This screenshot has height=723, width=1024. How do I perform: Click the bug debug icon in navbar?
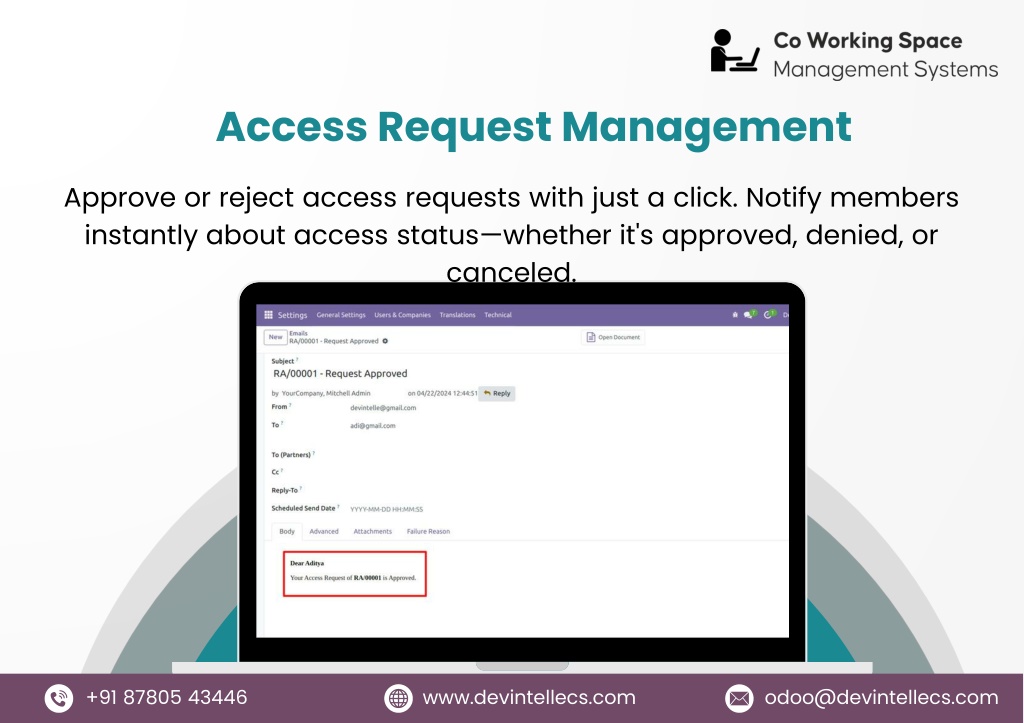tap(735, 315)
